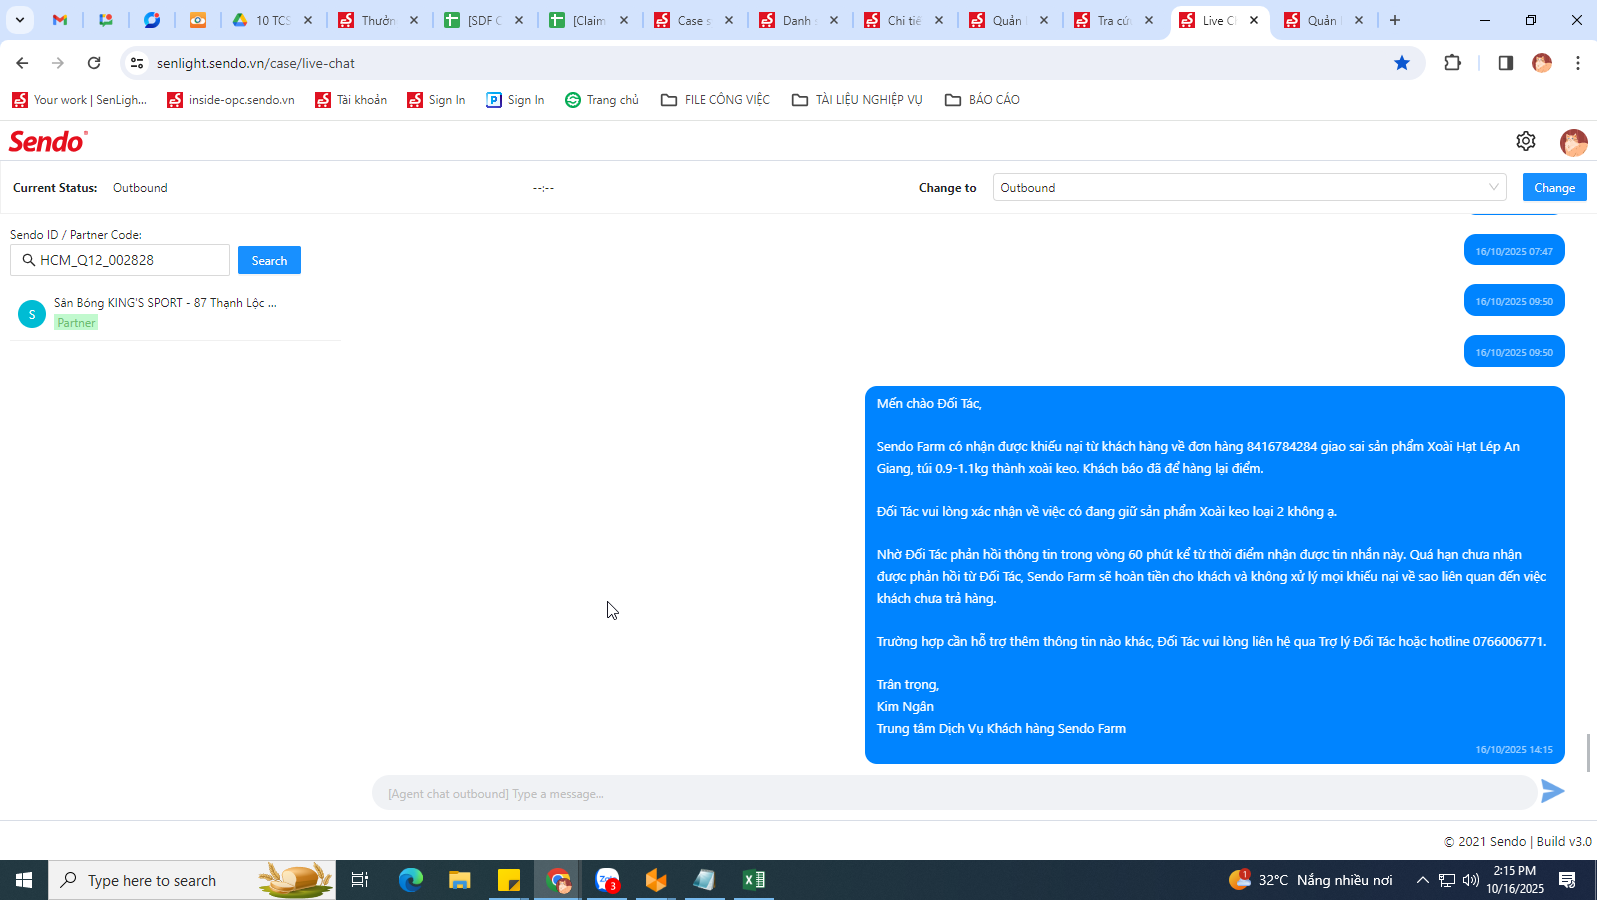Screen dimensions: 1597x900
Task: Open Chrome three-dot menu
Action: 1578,63
